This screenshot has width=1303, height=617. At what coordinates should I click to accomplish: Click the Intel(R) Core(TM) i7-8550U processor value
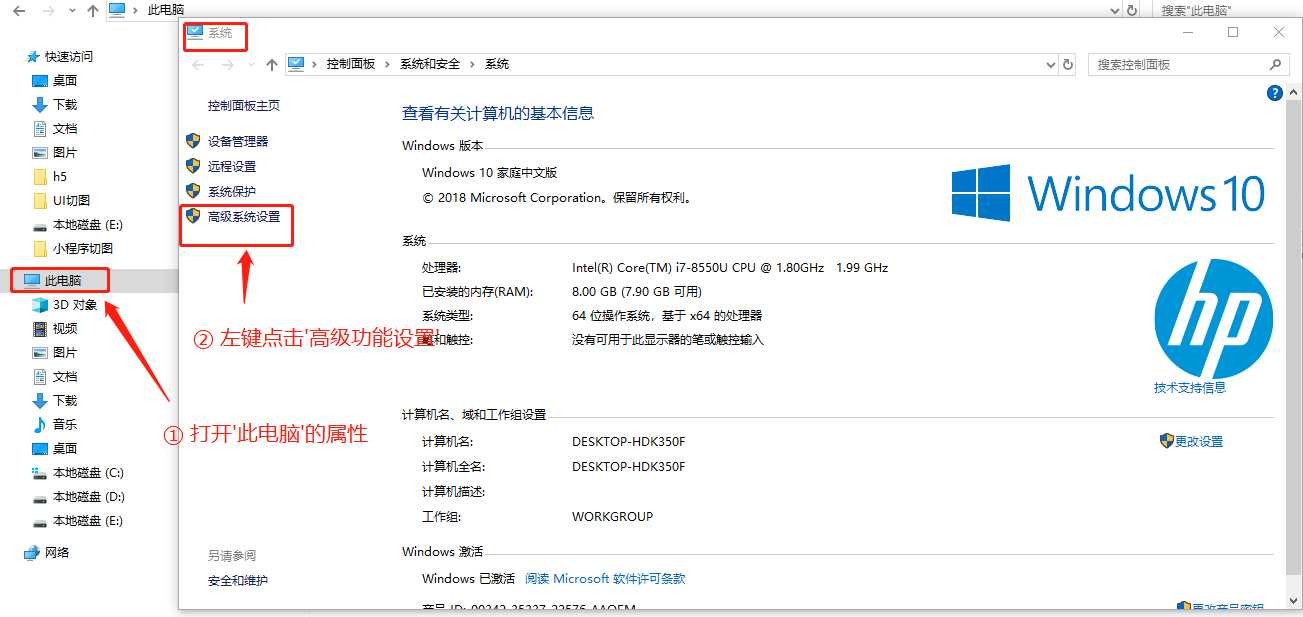tap(730, 268)
